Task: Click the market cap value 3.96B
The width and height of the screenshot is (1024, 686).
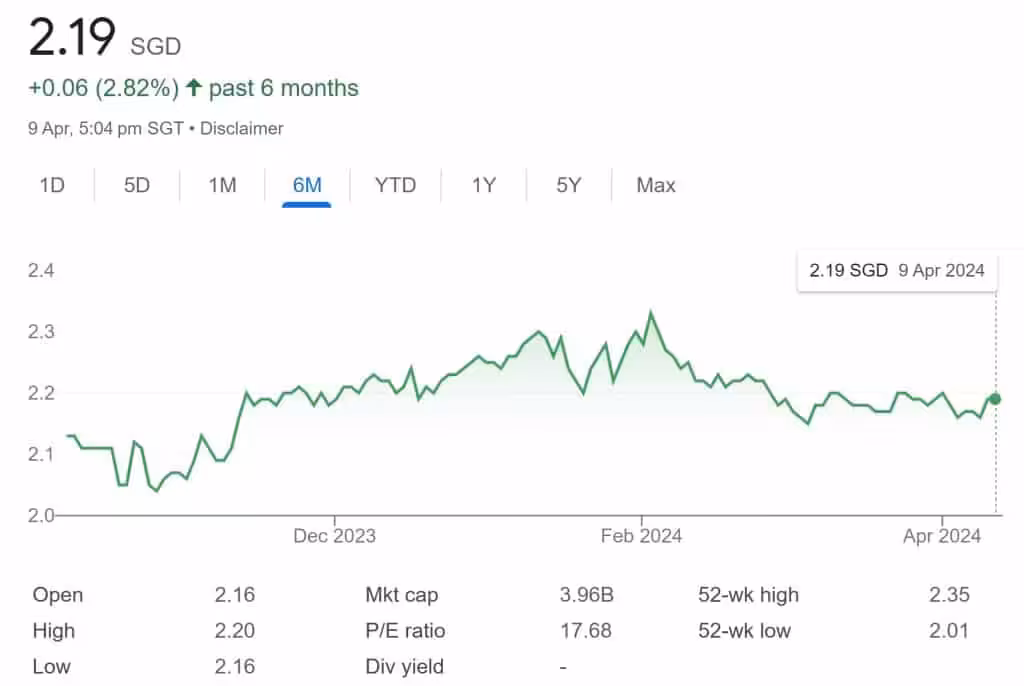Action: [586, 595]
